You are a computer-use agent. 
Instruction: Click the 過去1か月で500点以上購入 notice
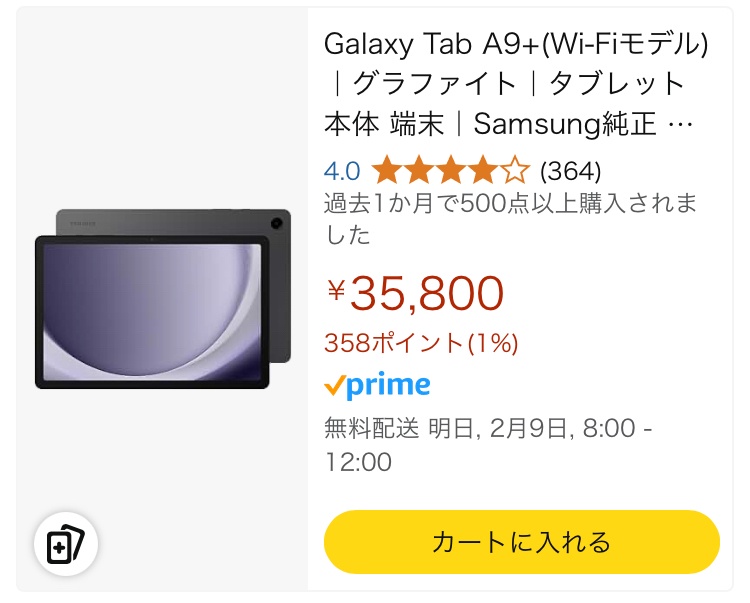pos(510,219)
